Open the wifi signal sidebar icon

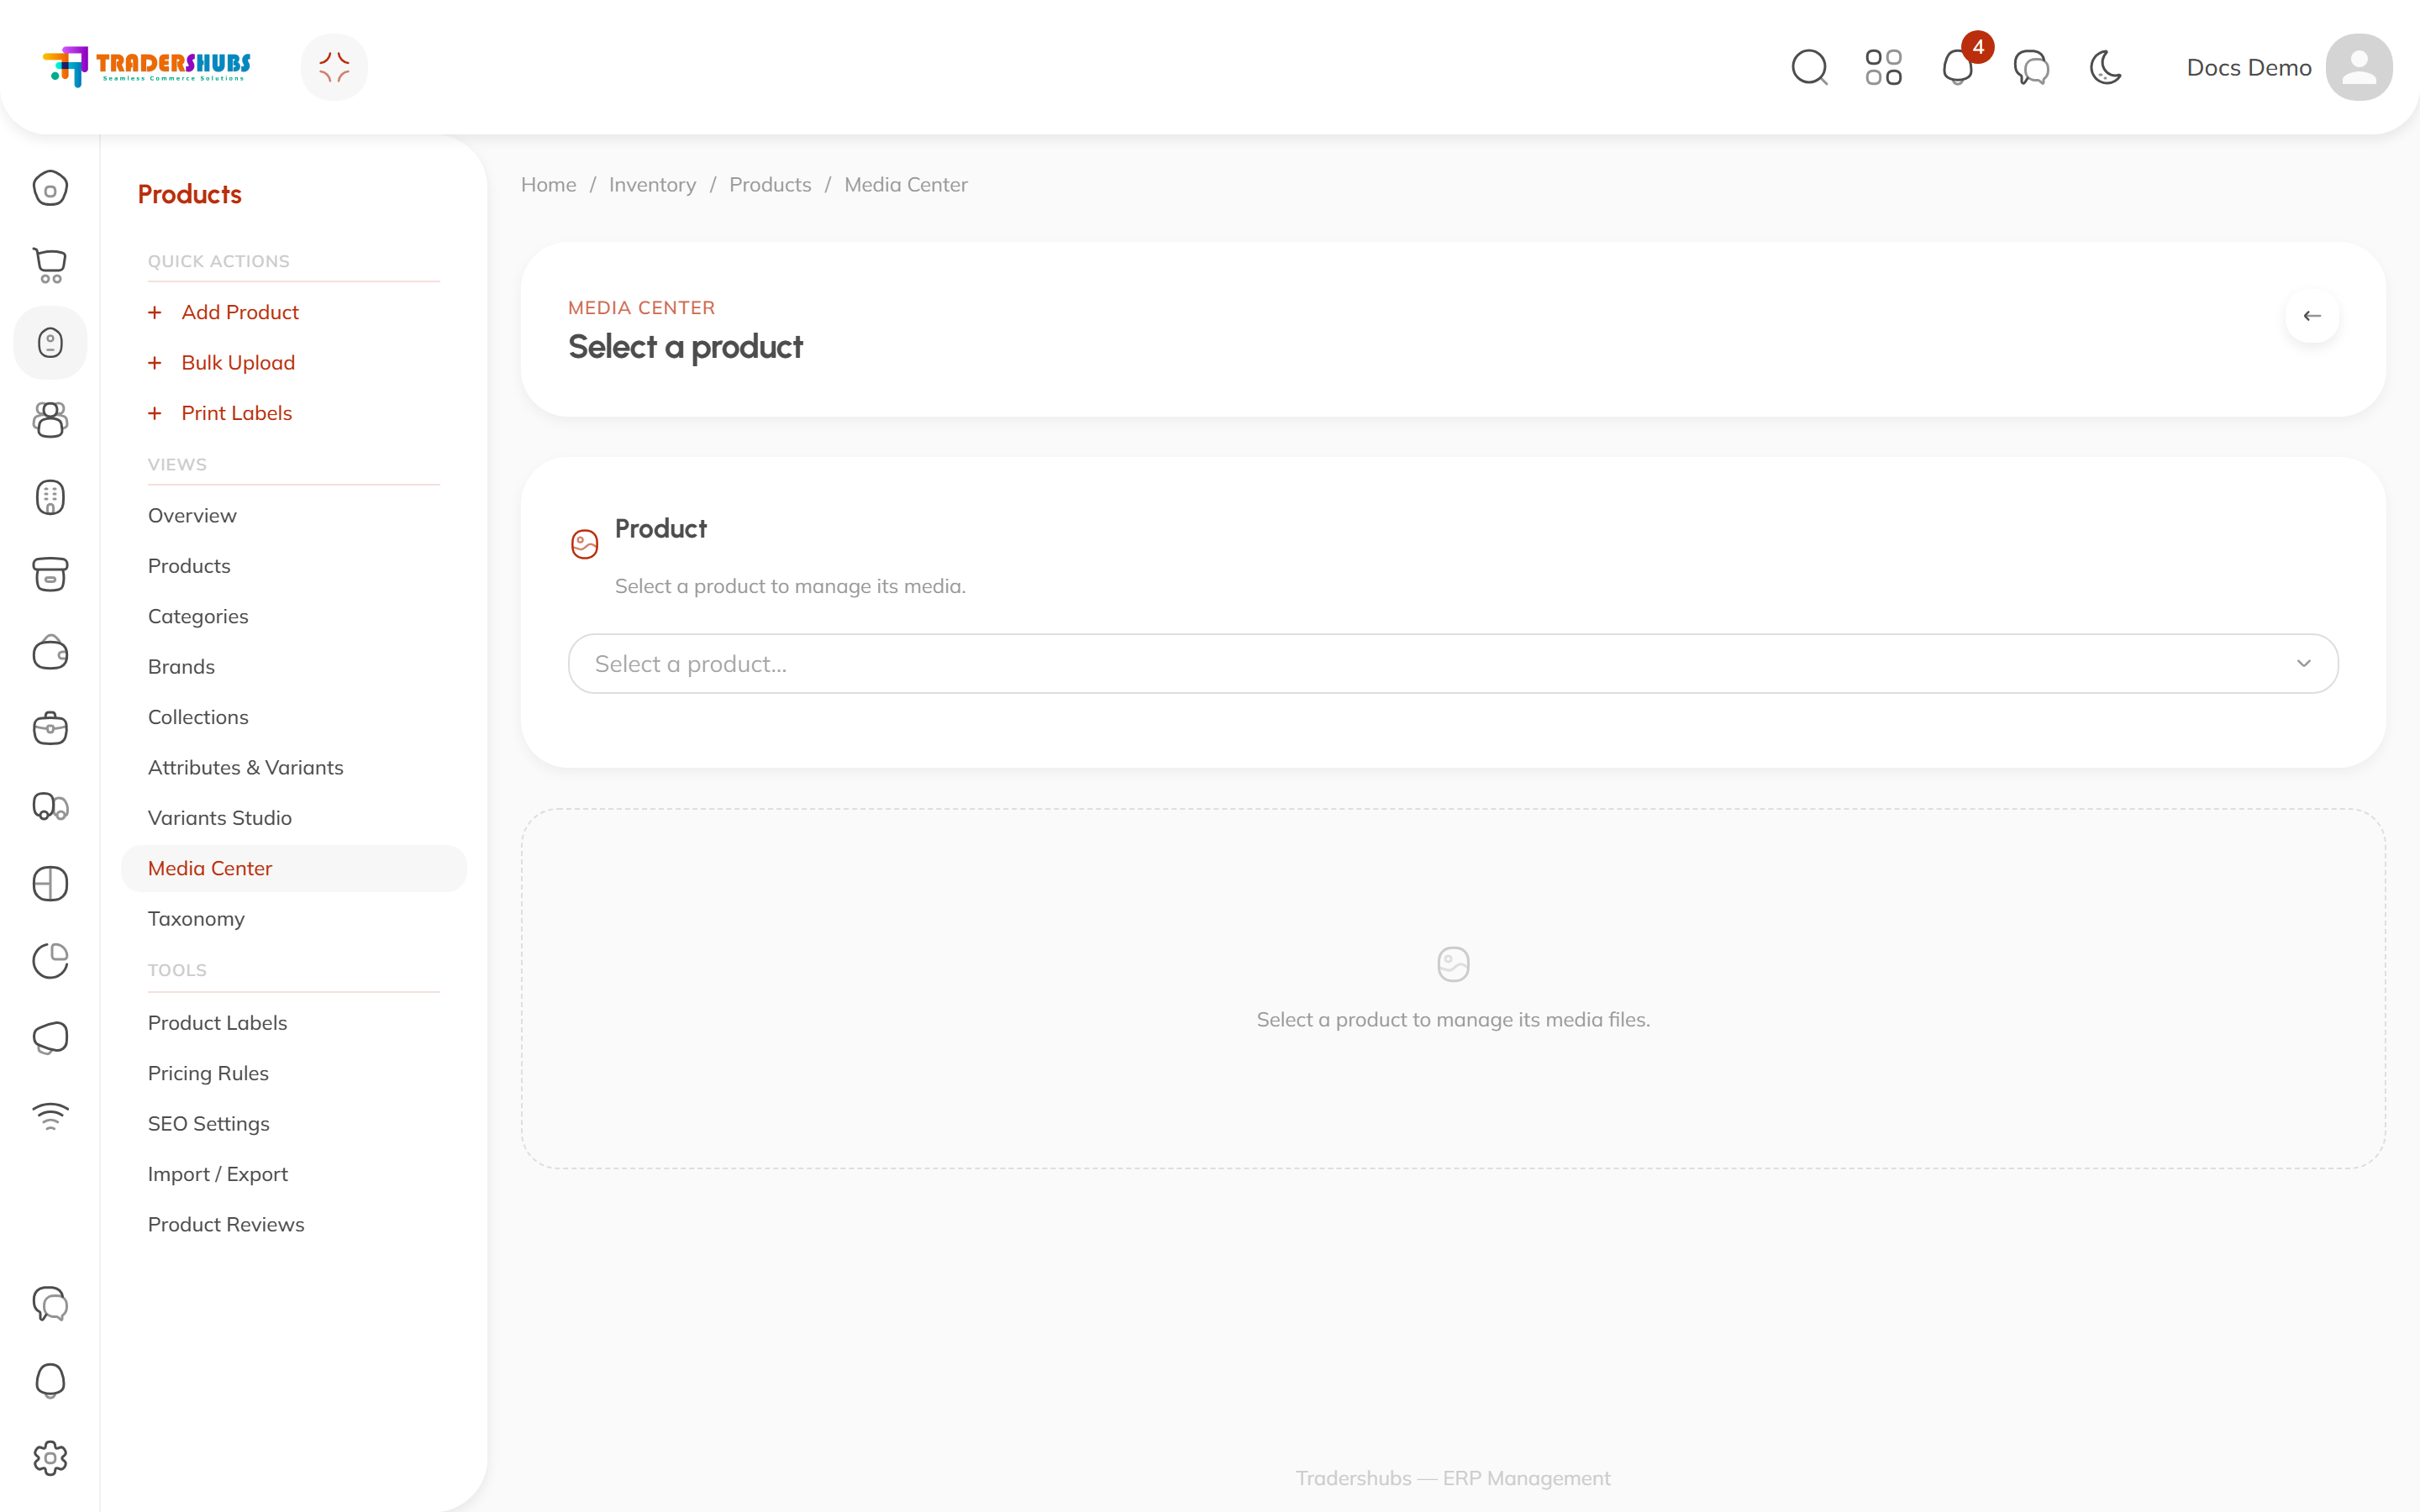[x=50, y=1116]
